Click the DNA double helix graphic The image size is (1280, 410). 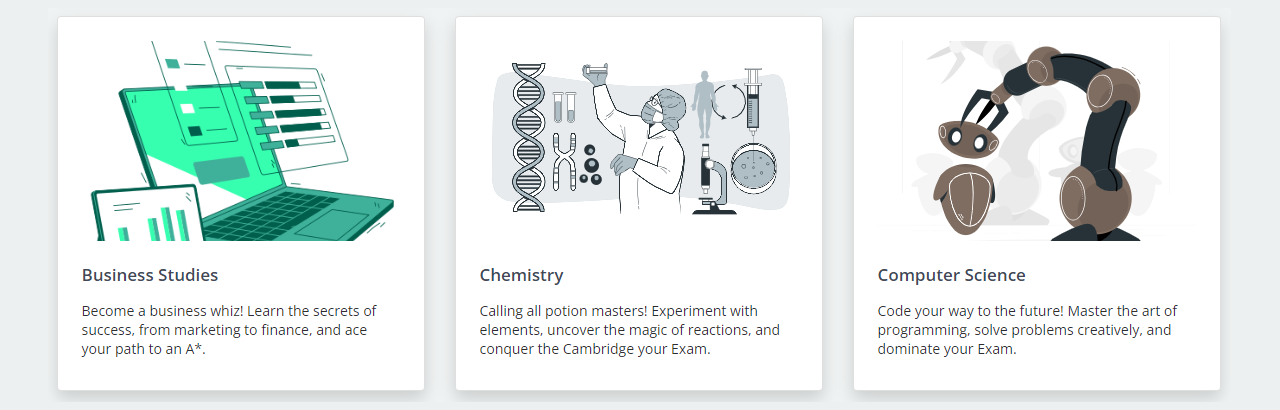click(527, 138)
